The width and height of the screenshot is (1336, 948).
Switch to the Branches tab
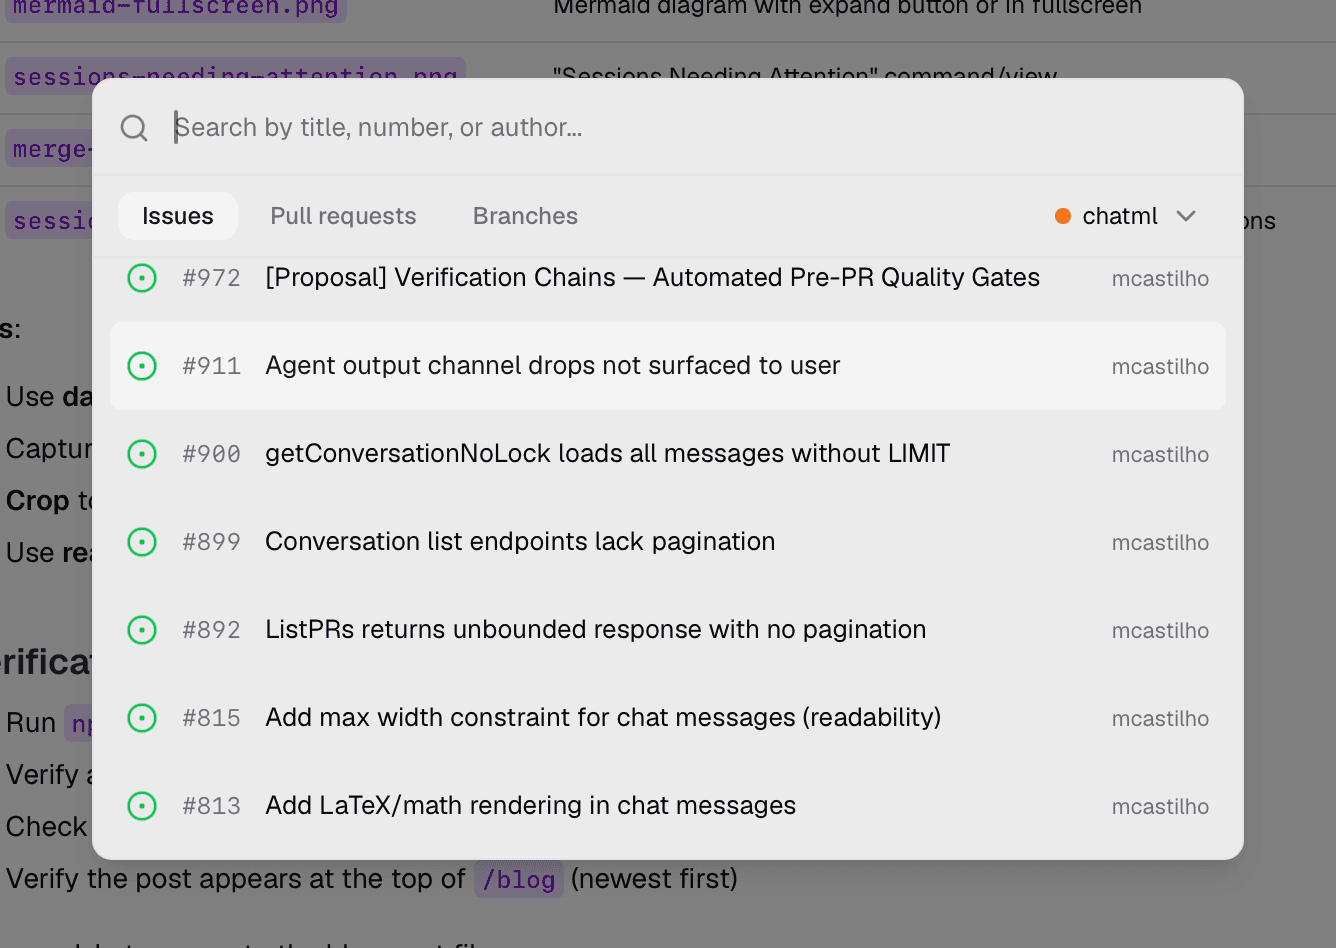click(x=525, y=215)
